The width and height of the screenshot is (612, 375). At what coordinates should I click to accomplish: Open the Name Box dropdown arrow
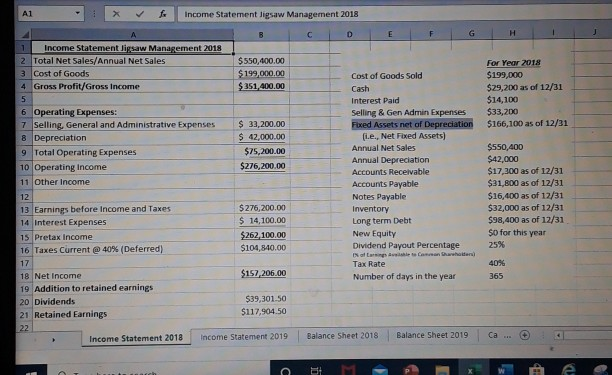click(x=78, y=13)
